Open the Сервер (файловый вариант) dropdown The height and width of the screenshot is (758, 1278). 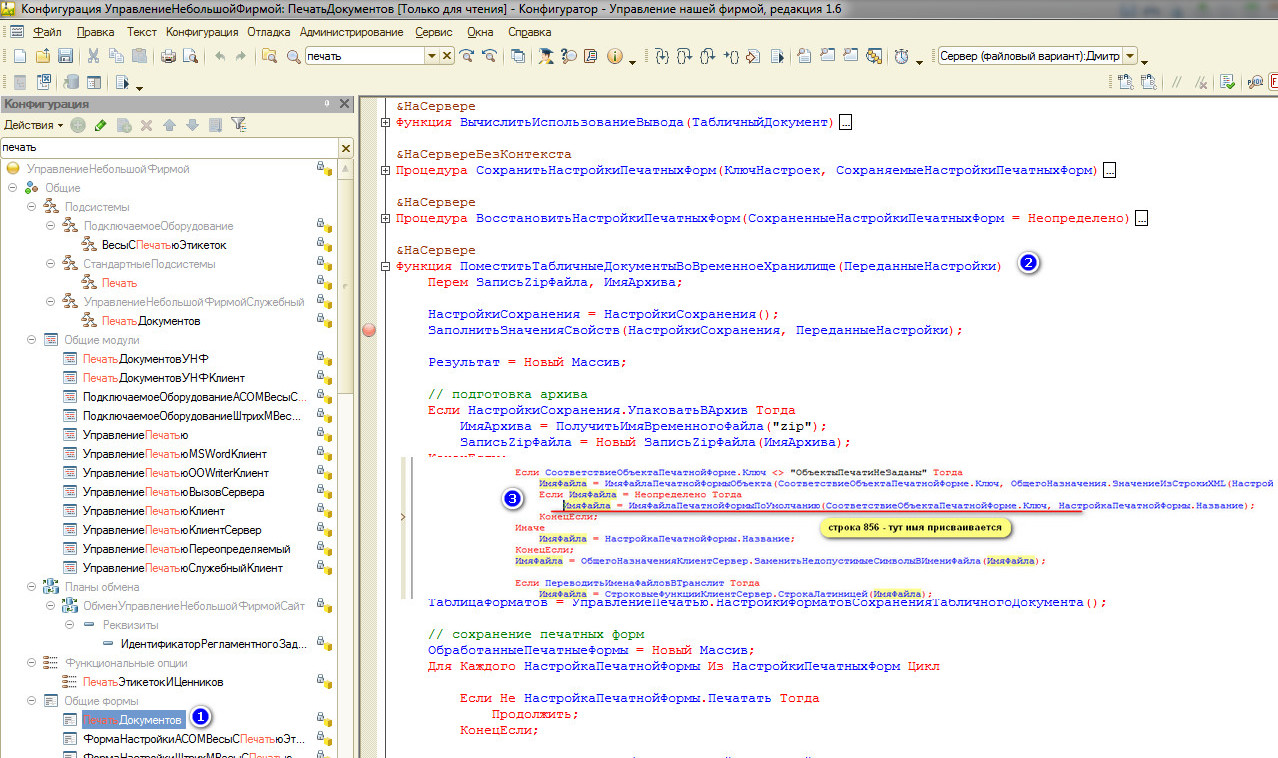(1130, 56)
